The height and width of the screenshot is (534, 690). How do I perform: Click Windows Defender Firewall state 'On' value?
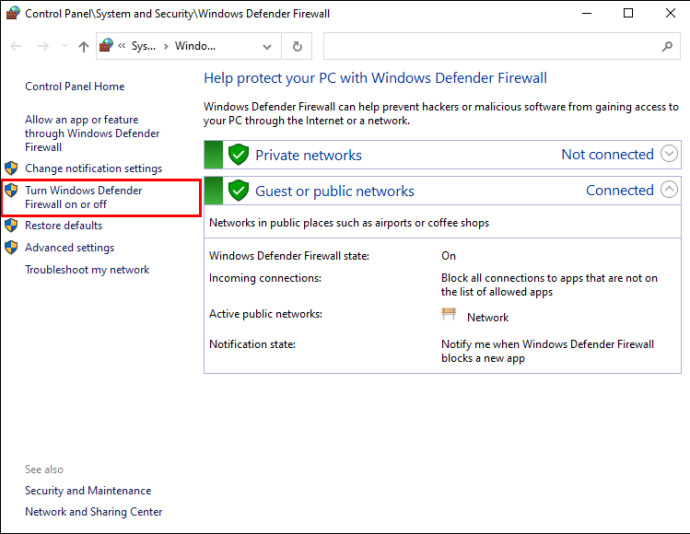(448, 256)
